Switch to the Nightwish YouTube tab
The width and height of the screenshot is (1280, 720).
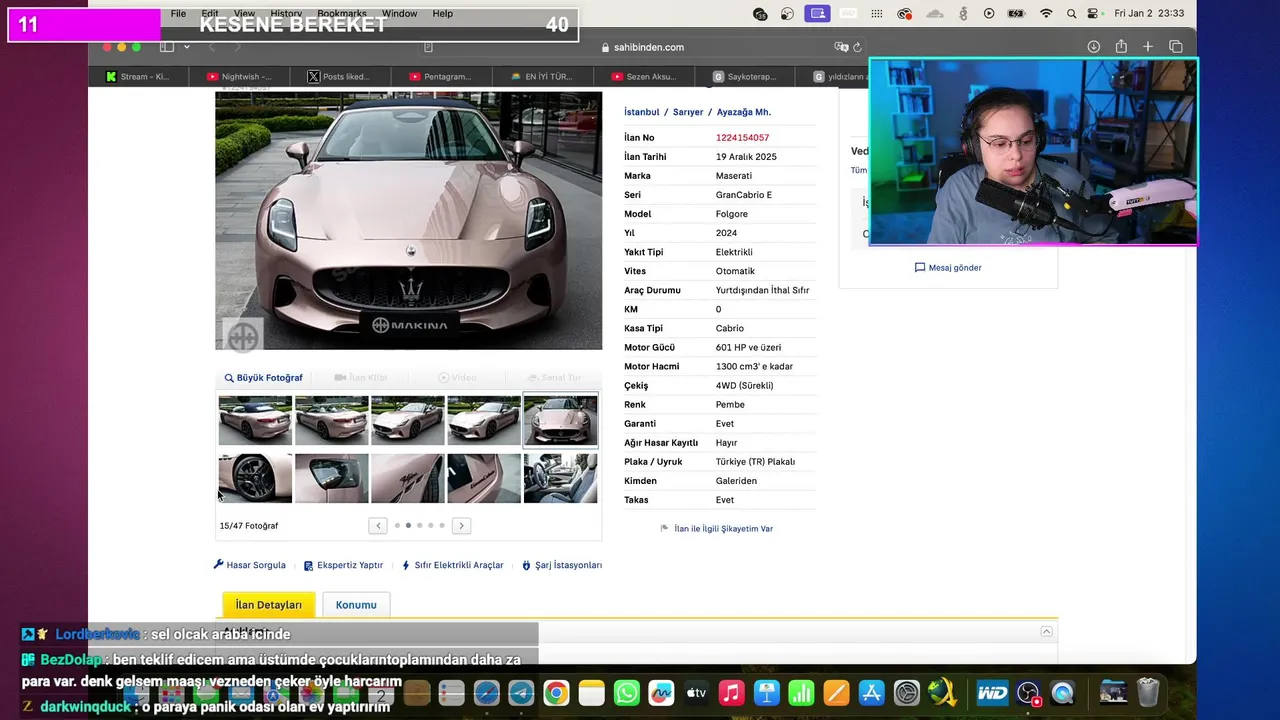(239, 77)
